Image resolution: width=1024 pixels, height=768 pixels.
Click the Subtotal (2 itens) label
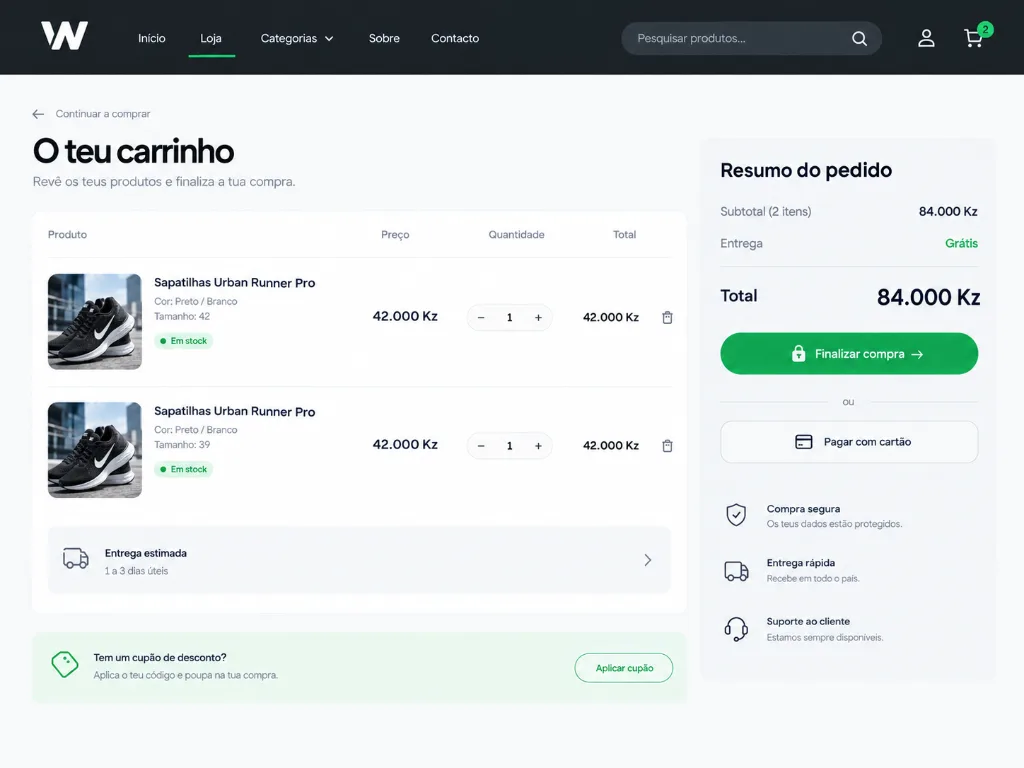pyautogui.click(x=765, y=212)
